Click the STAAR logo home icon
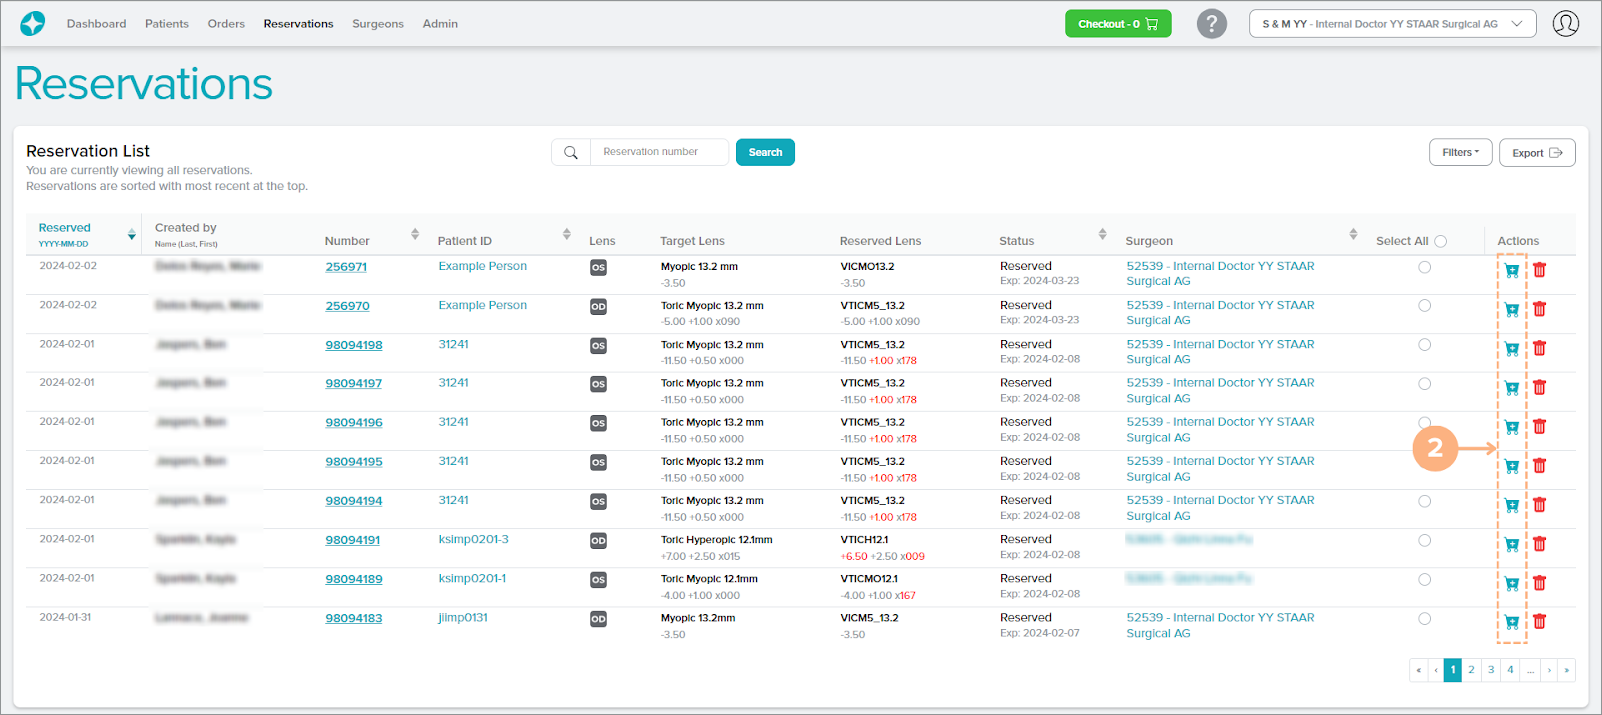1602x715 pixels. pos(32,23)
